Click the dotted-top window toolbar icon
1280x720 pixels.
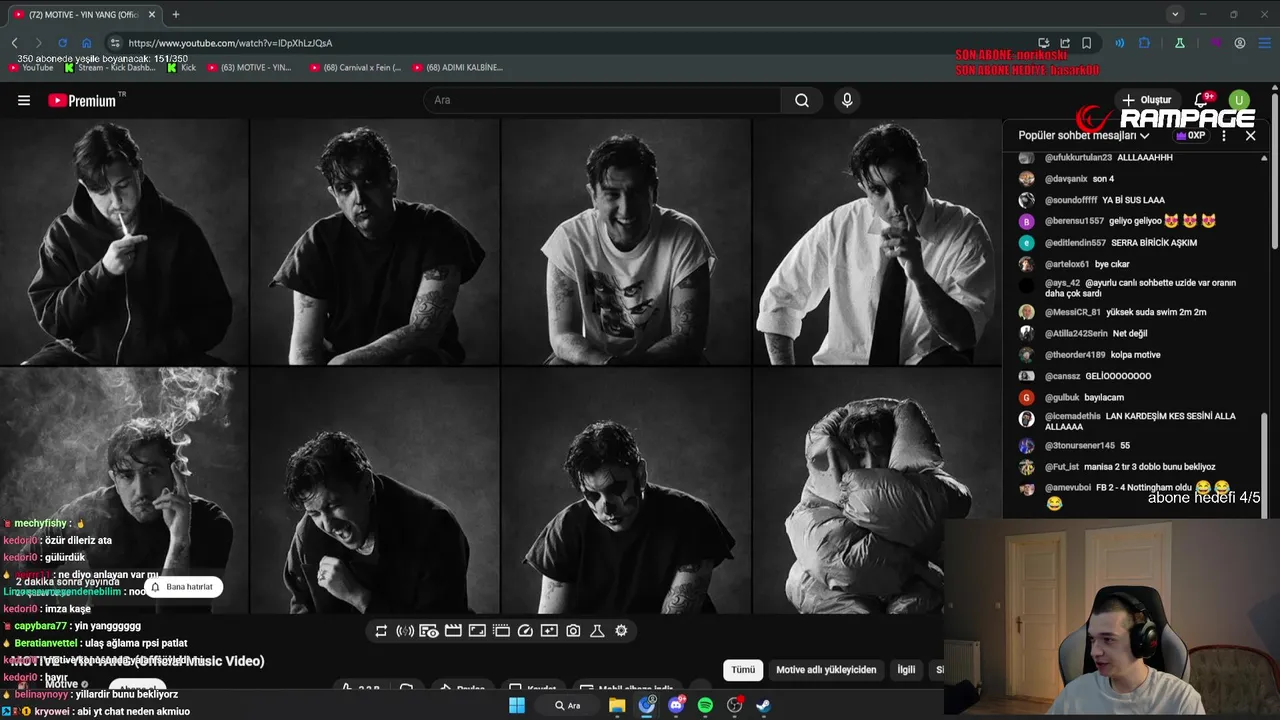(x=501, y=631)
